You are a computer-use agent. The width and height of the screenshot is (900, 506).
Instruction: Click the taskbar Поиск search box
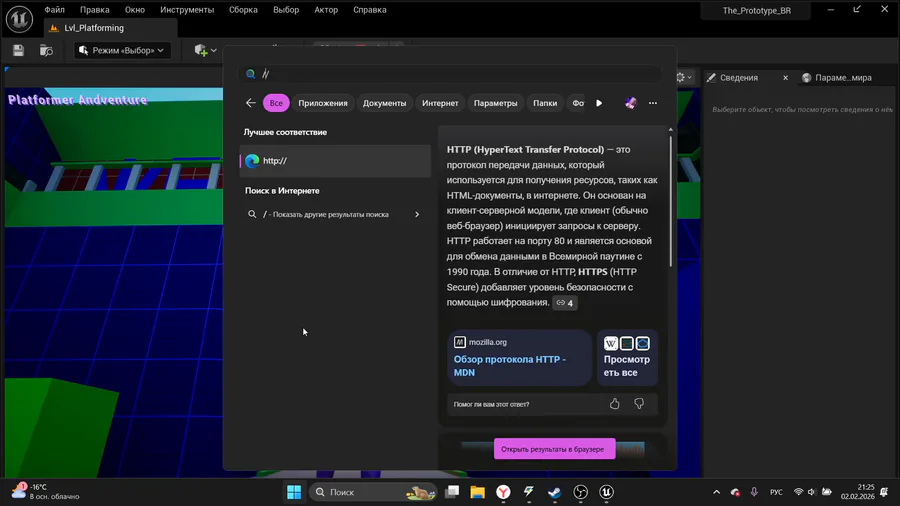coord(373,492)
